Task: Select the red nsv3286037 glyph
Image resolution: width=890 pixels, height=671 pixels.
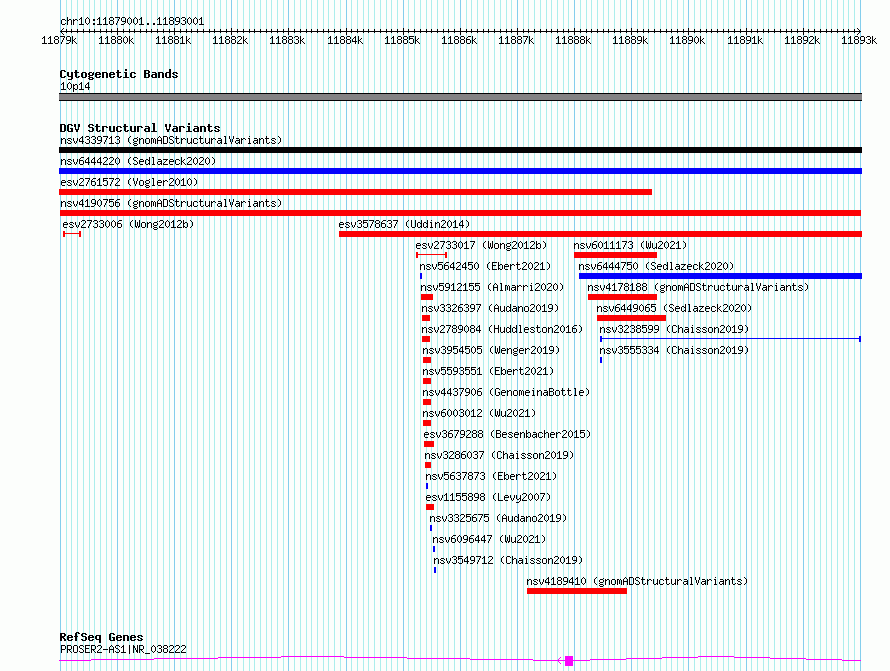Action: coord(428,465)
